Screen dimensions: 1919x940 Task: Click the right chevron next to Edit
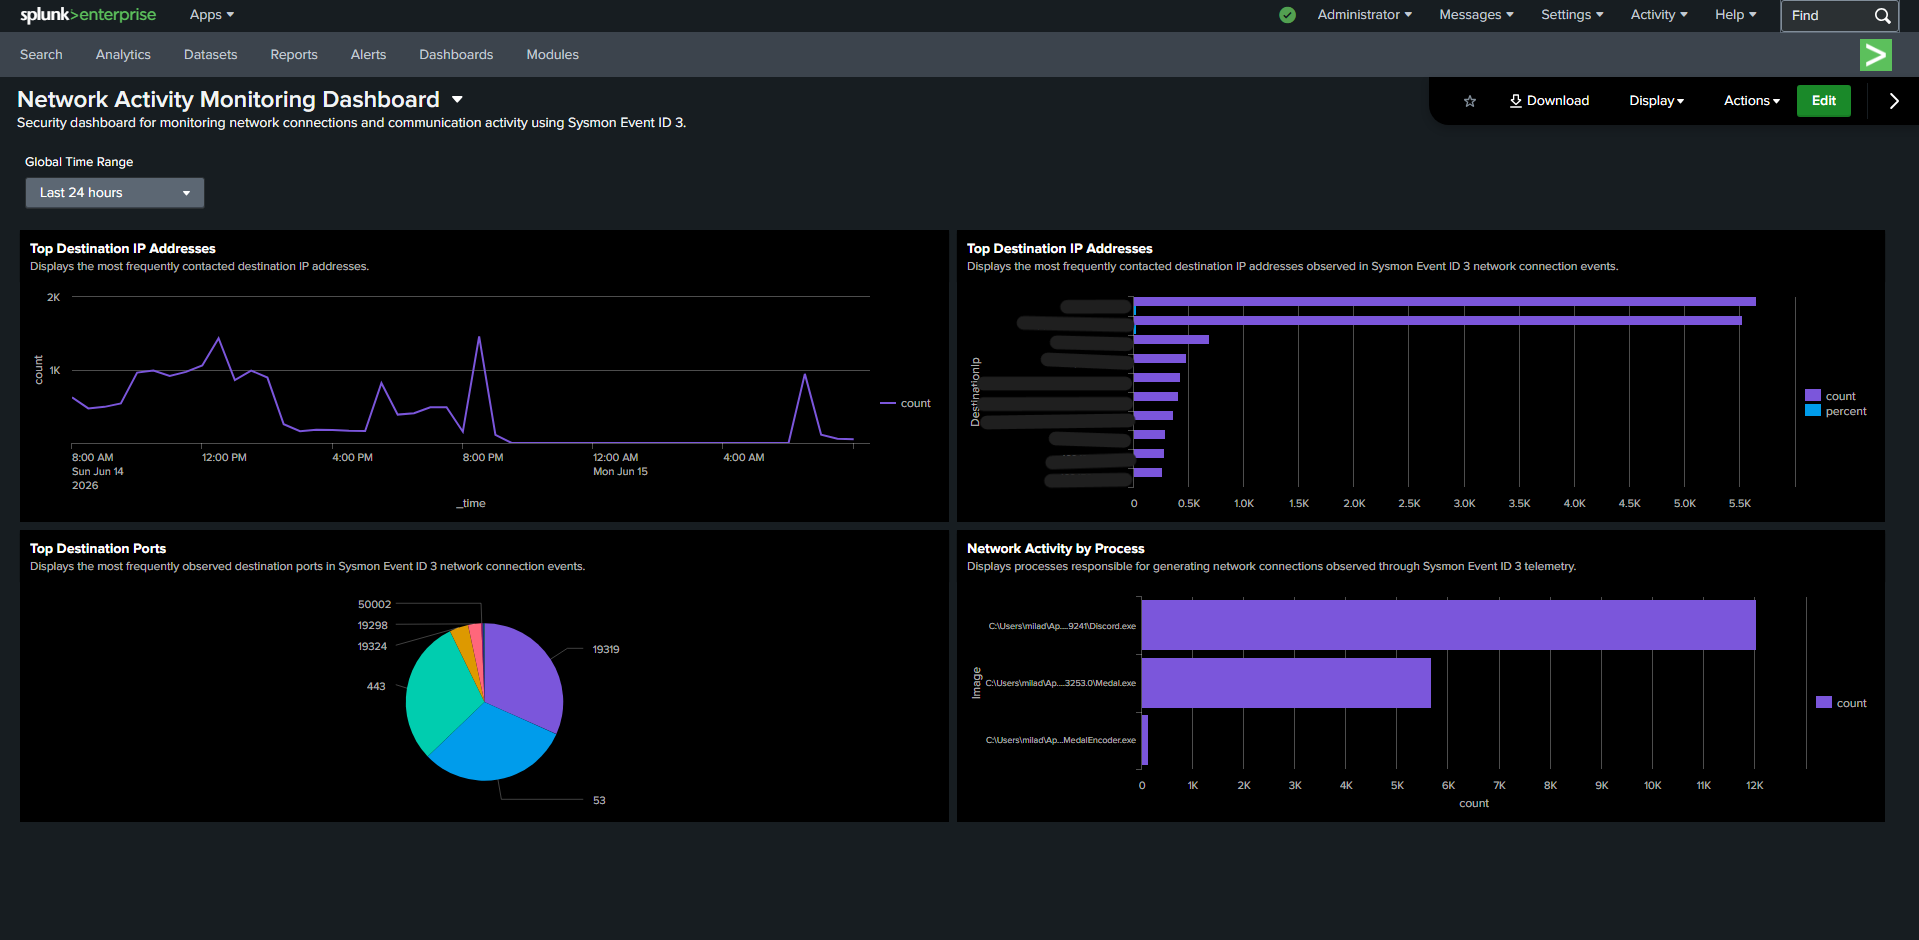[x=1894, y=101]
